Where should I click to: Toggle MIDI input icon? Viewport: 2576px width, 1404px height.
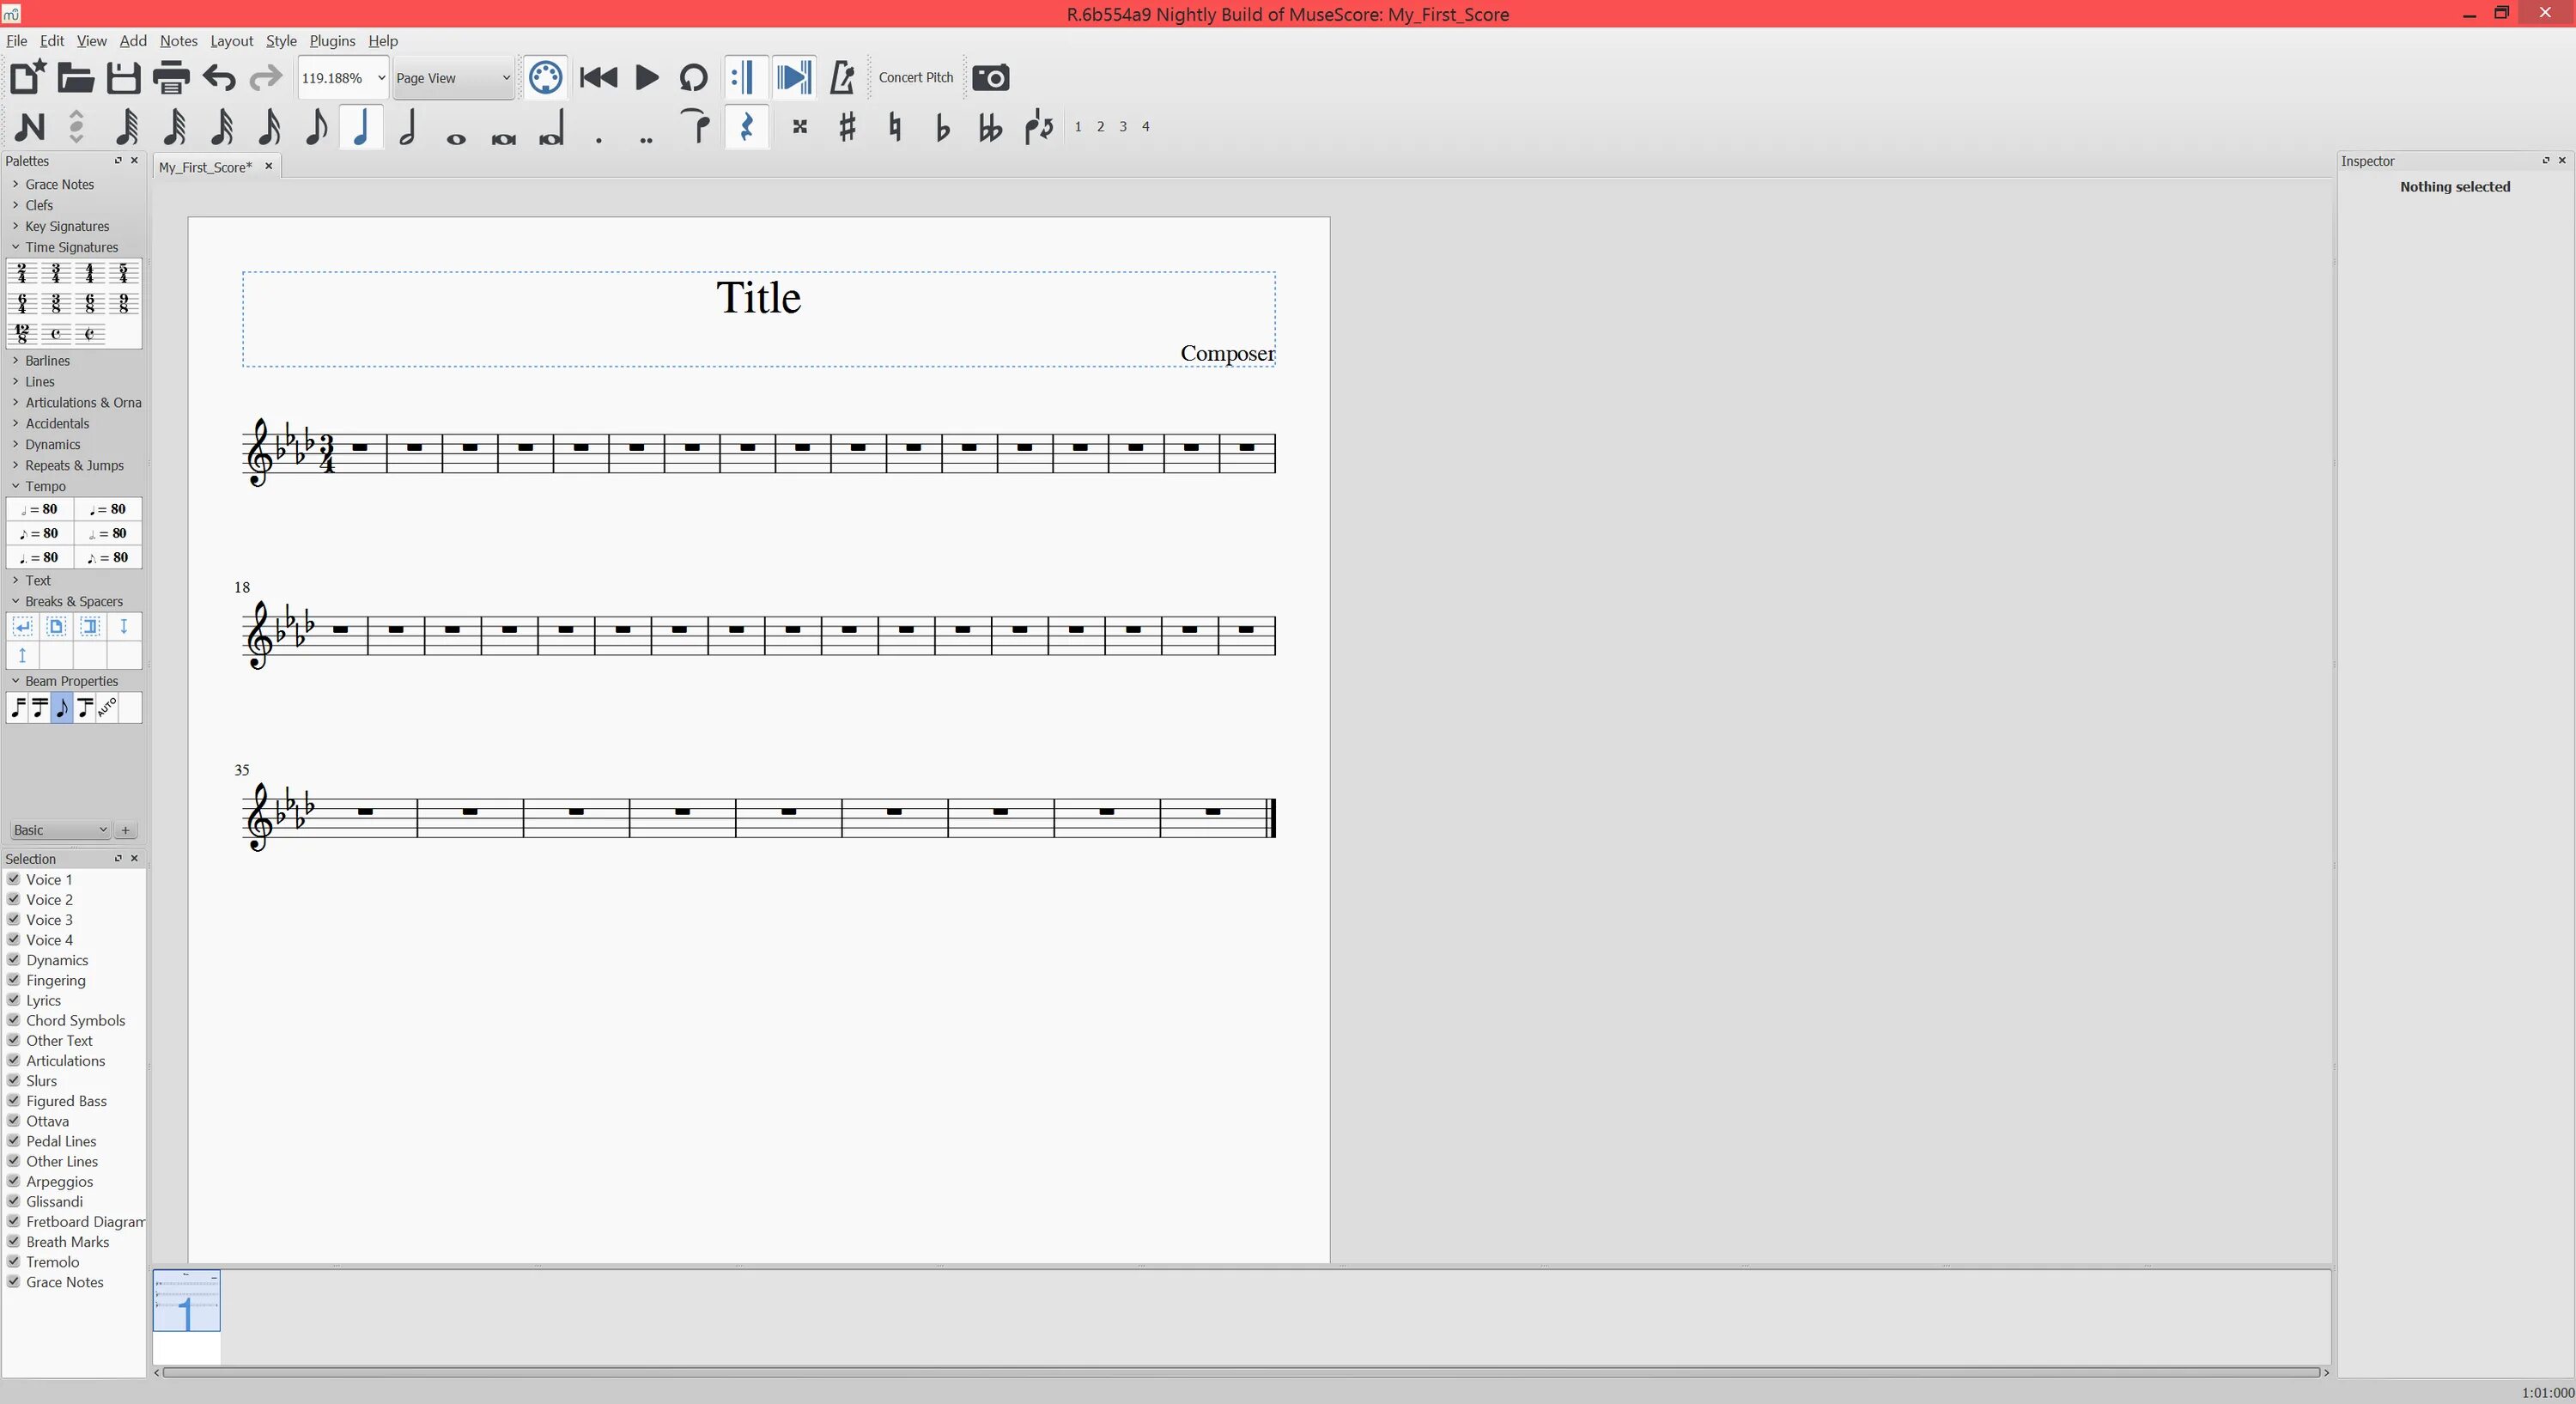coord(545,77)
